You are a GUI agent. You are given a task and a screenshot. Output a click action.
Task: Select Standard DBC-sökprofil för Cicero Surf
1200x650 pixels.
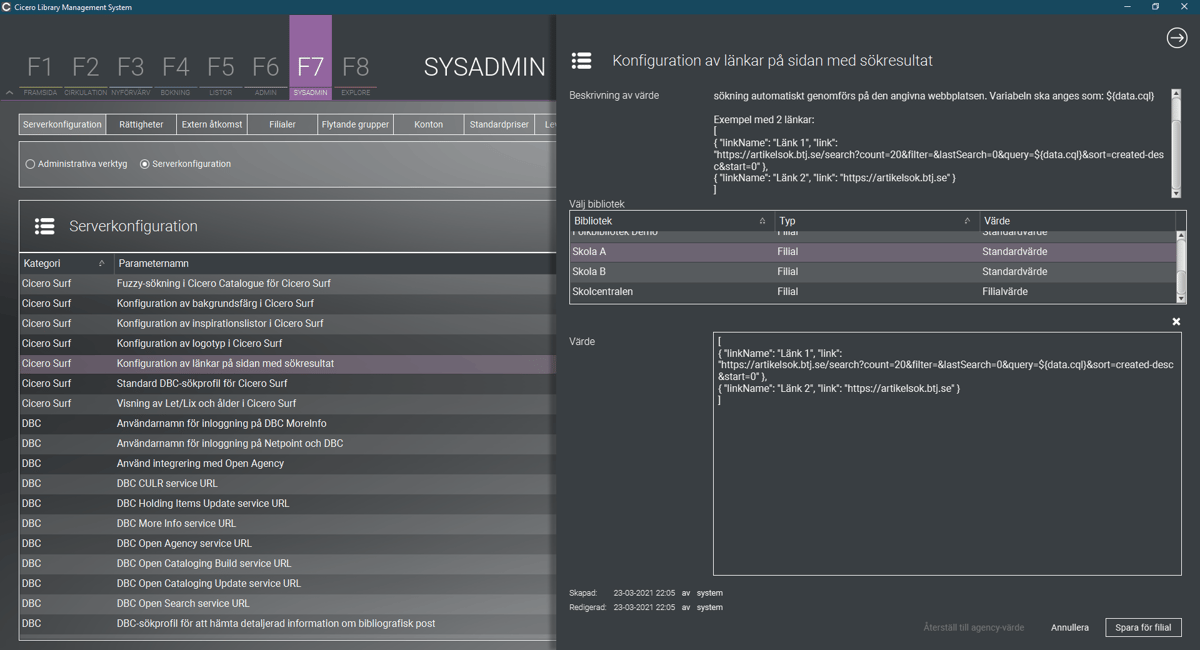[x=287, y=383]
